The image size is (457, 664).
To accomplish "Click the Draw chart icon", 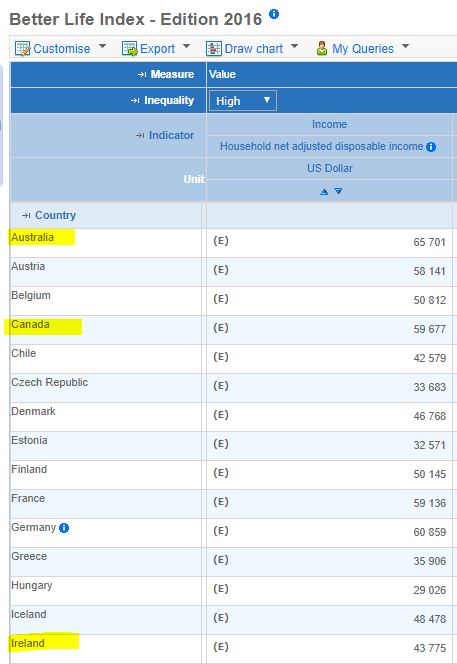I will [x=214, y=49].
